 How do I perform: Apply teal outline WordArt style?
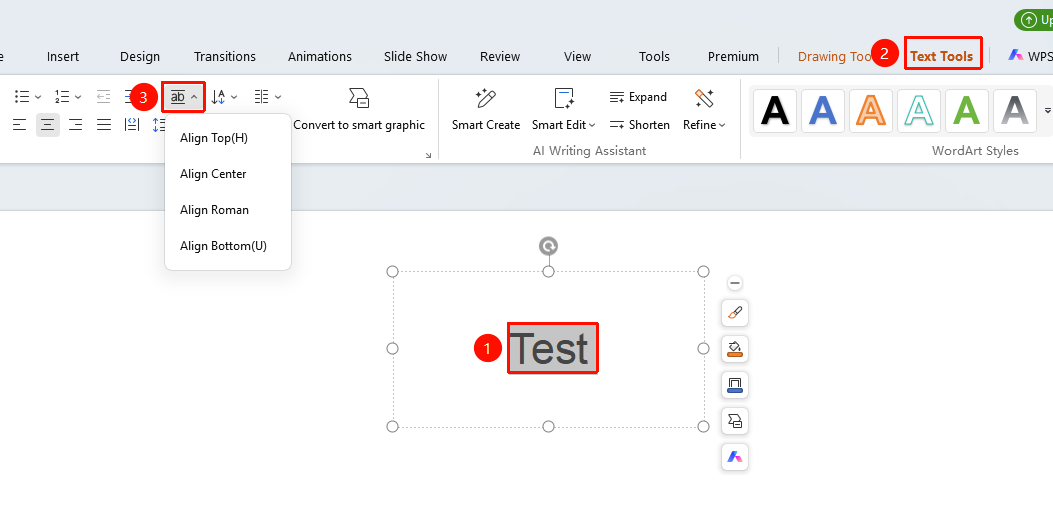point(919,111)
